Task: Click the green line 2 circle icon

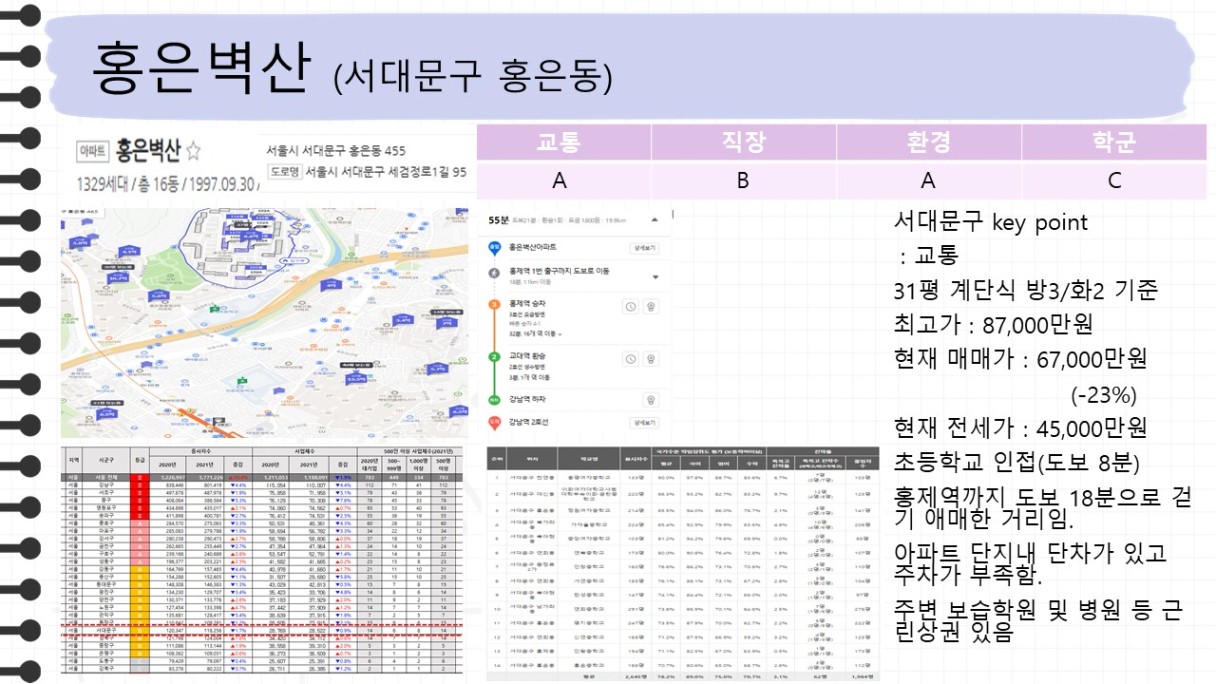Action: click(x=494, y=356)
